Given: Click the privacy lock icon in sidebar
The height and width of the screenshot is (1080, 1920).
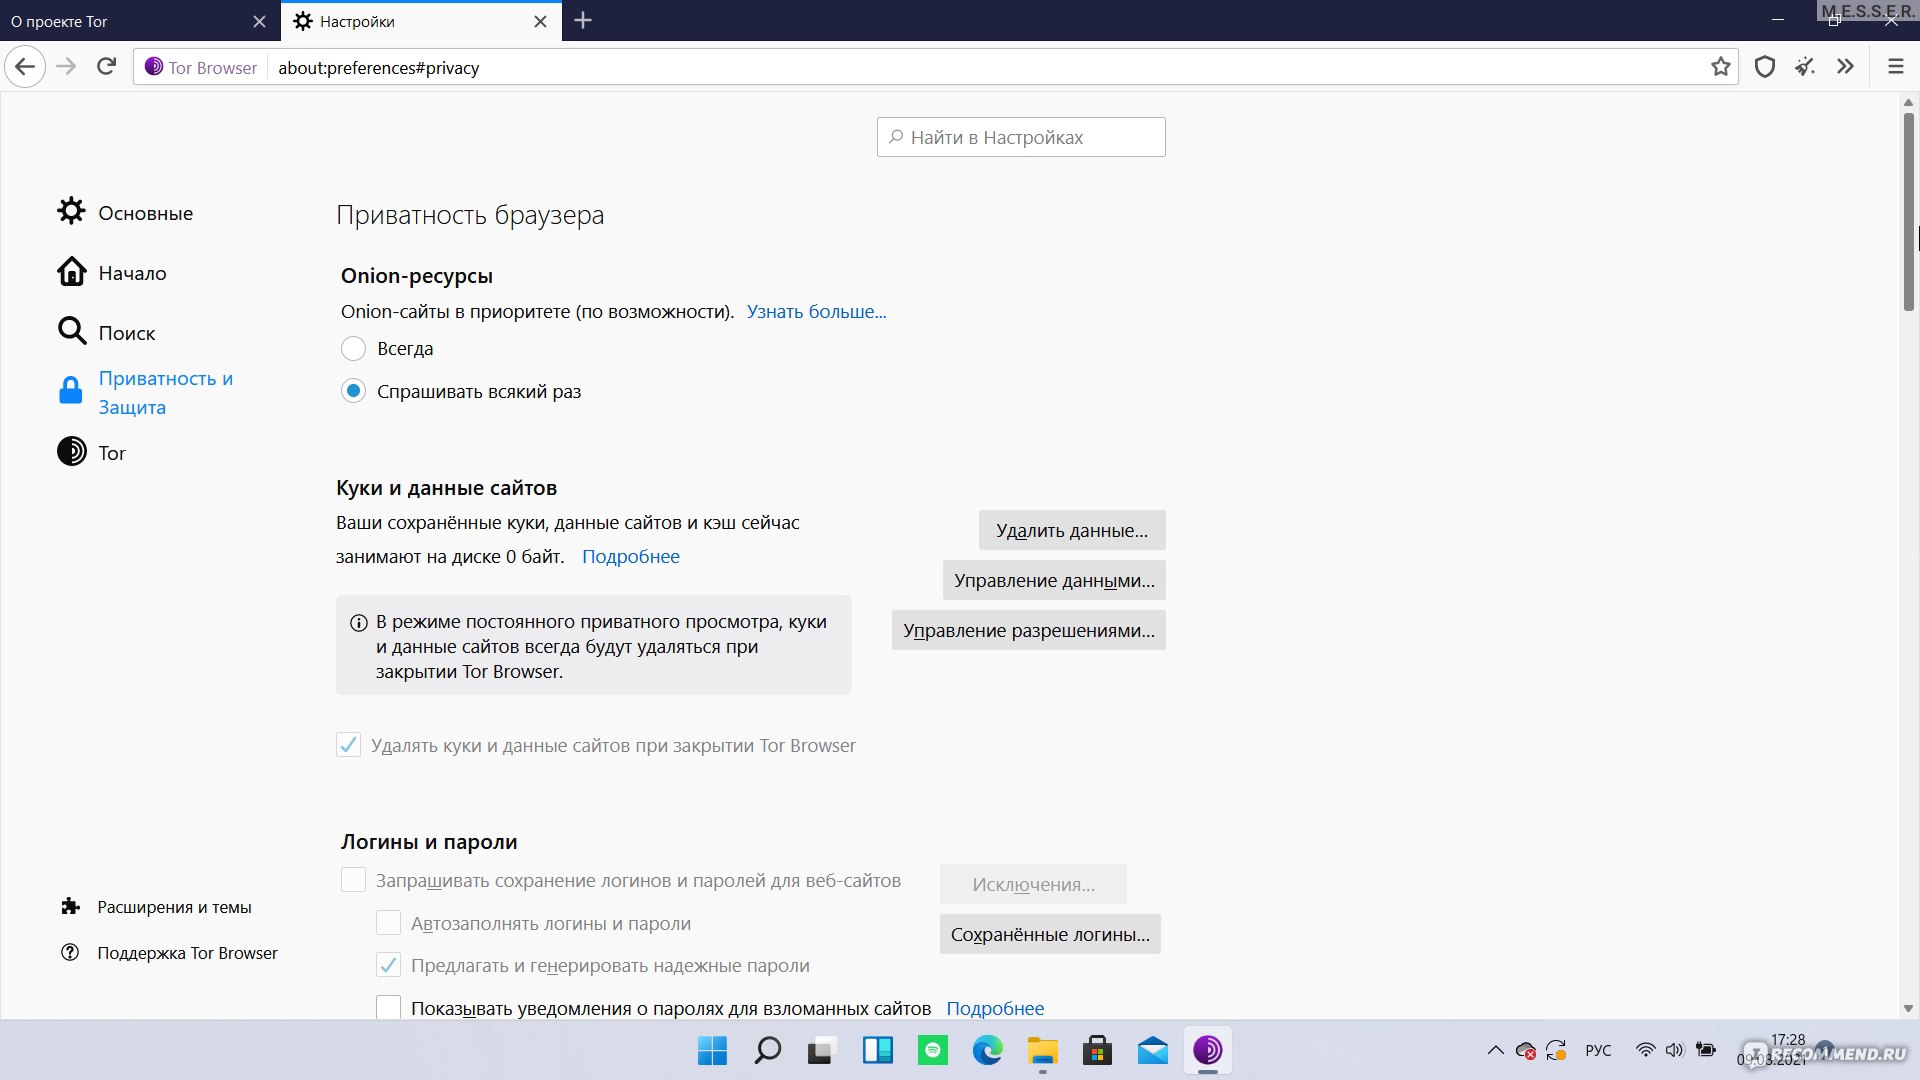Looking at the screenshot, I should tap(70, 392).
